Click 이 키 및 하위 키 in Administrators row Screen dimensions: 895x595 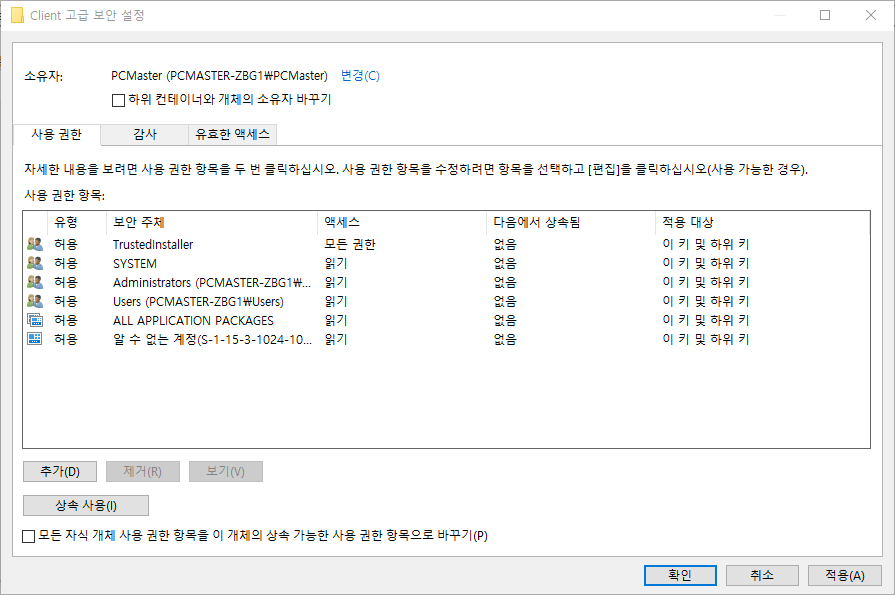[x=705, y=282]
